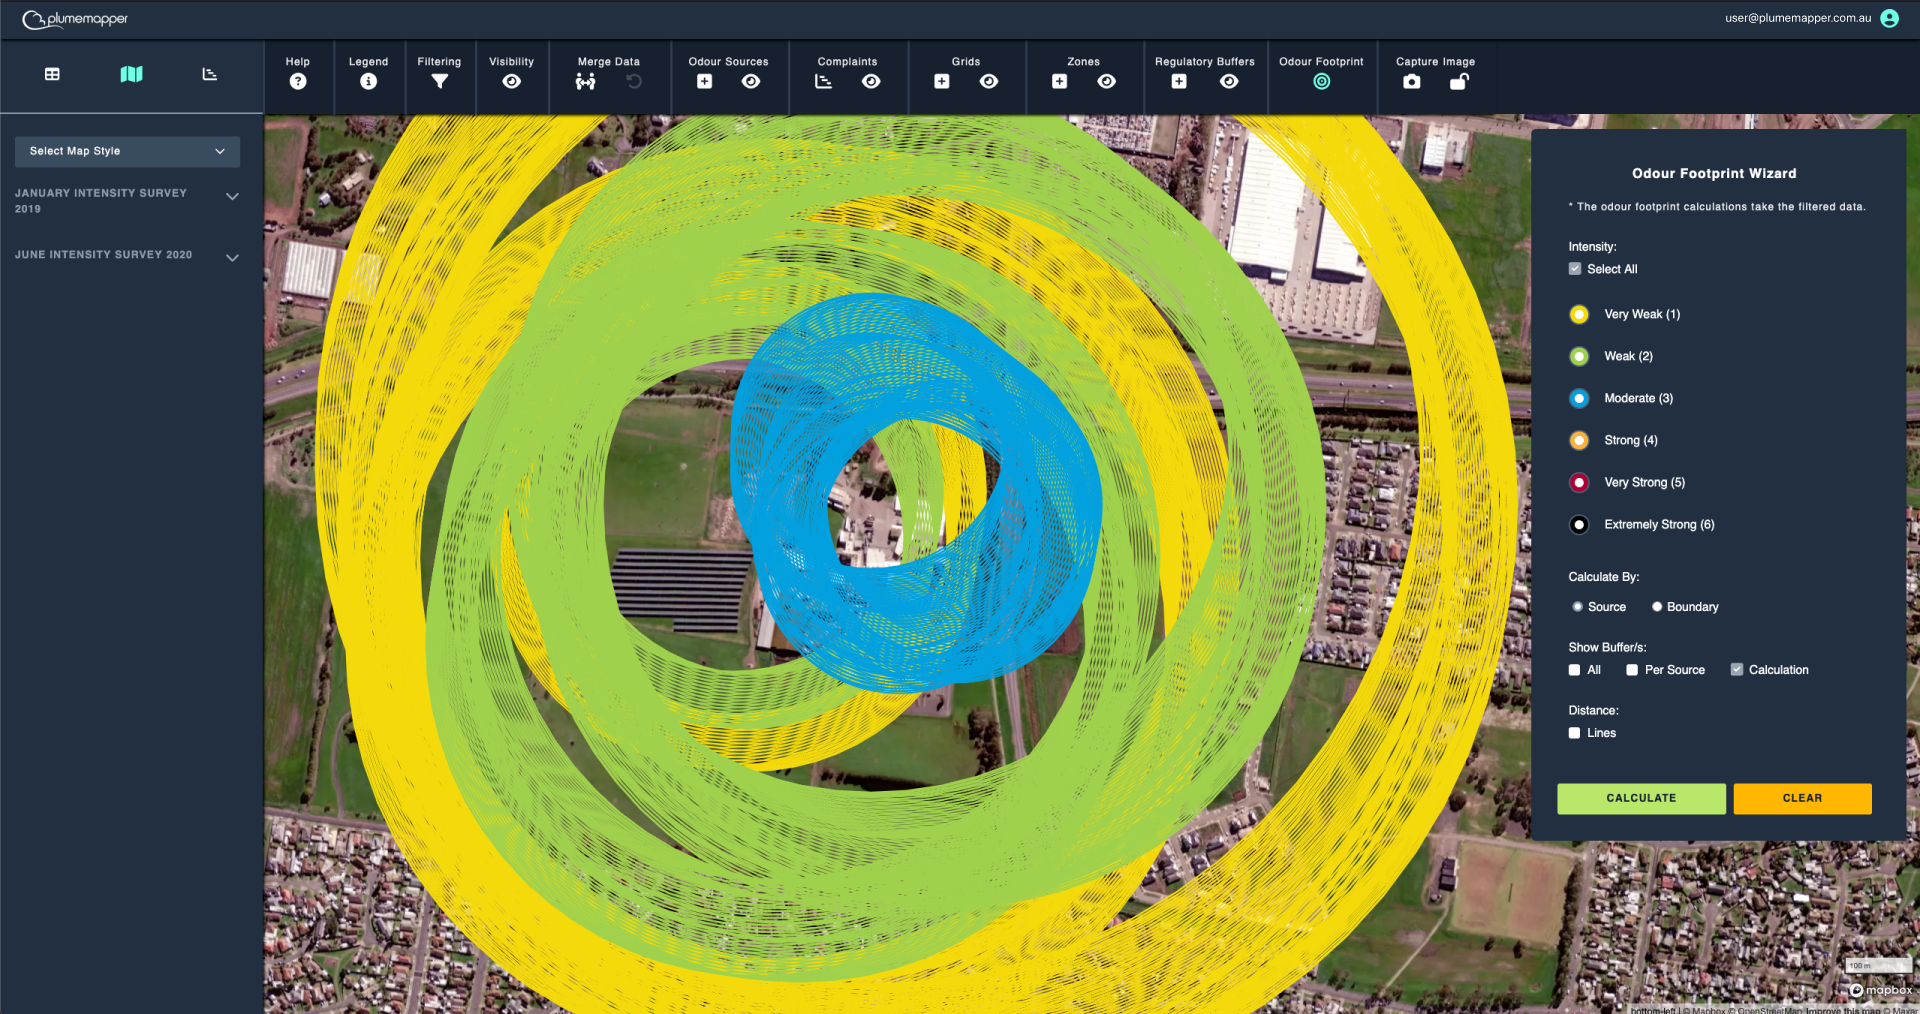Switch to the map view icon

pyautogui.click(x=131, y=74)
